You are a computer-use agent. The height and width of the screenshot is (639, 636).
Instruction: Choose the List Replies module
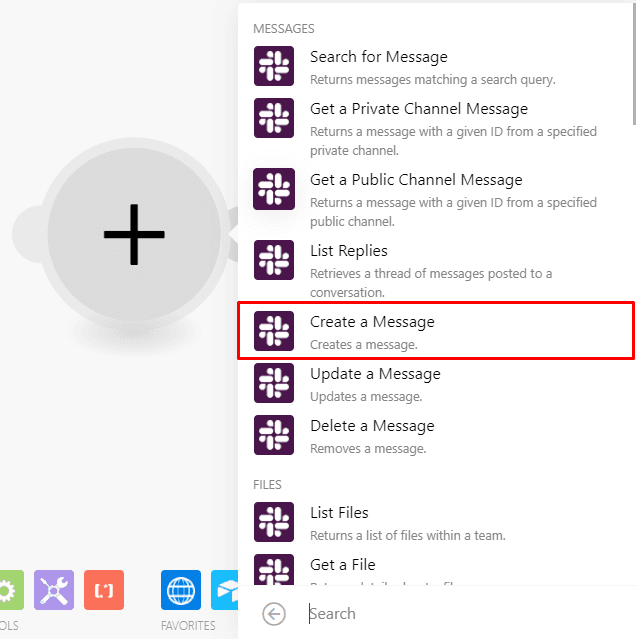point(348,251)
